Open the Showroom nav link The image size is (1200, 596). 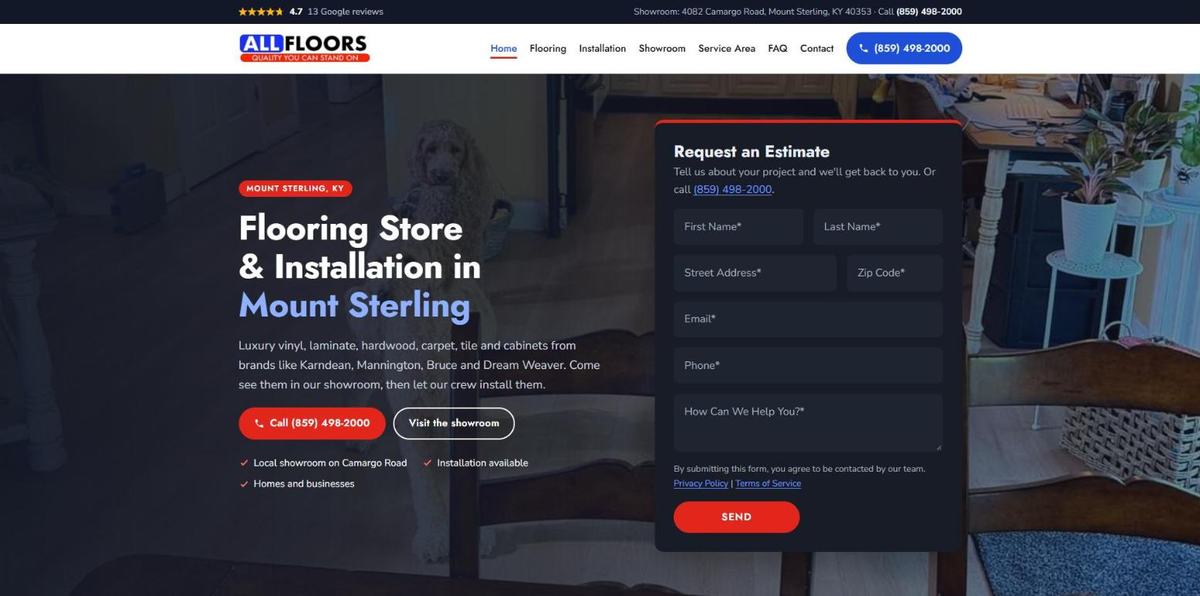click(x=662, y=48)
